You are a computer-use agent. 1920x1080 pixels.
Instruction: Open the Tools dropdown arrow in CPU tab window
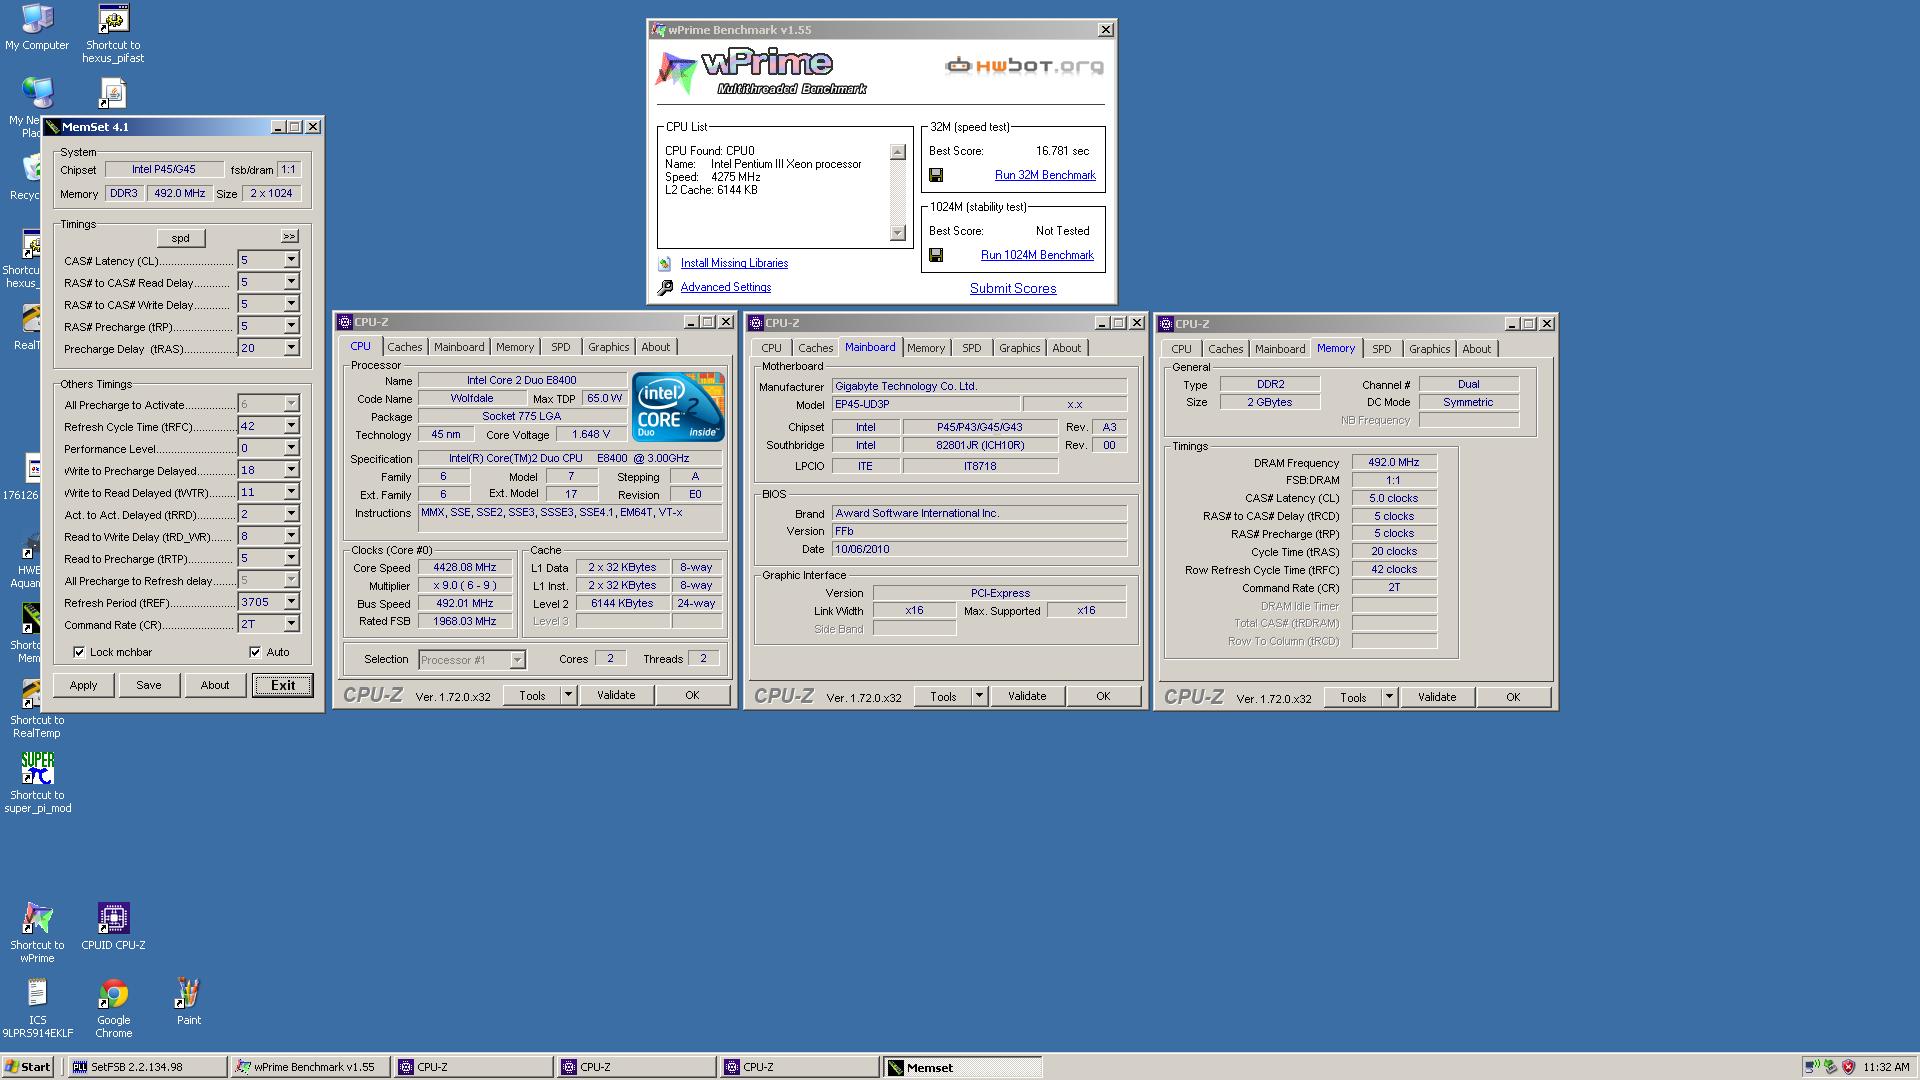568,695
